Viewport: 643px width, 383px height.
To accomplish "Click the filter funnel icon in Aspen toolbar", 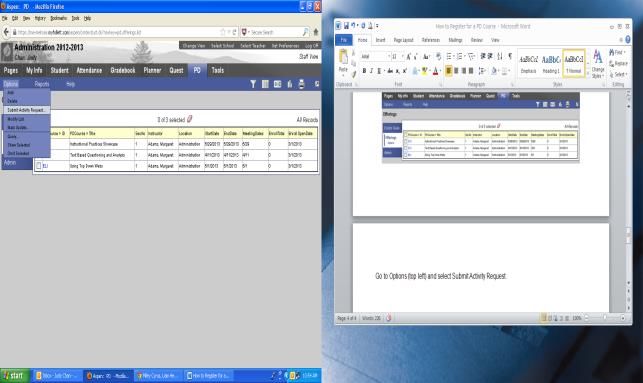I will click(x=253, y=84).
